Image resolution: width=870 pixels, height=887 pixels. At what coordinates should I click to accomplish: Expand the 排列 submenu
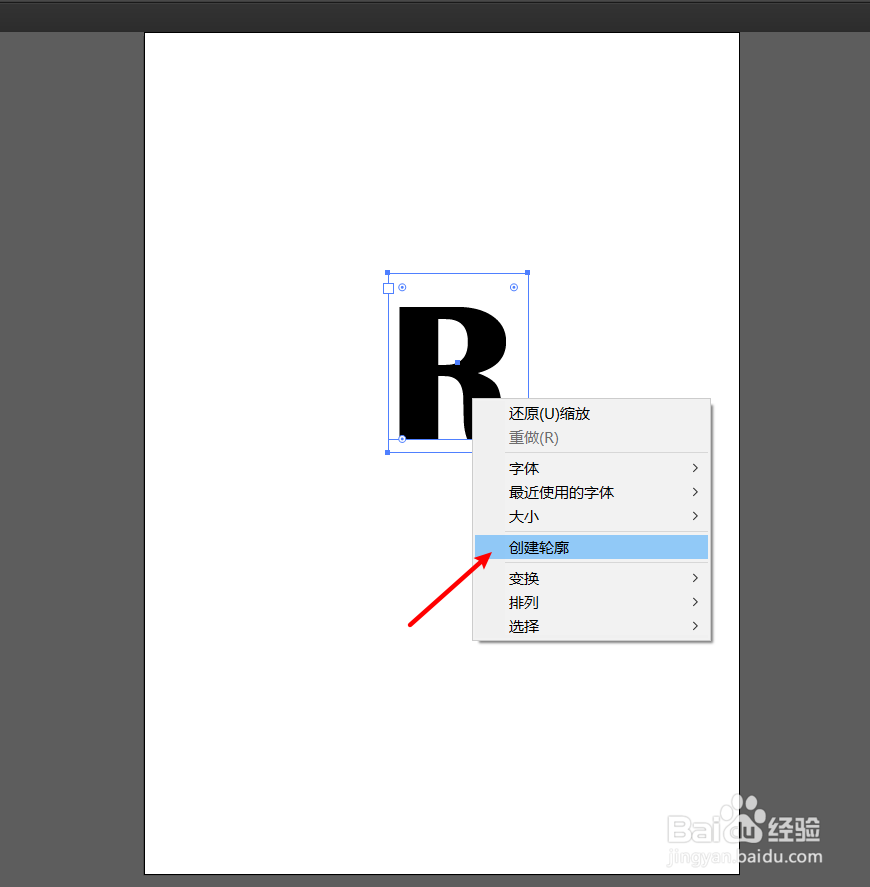(x=523, y=602)
